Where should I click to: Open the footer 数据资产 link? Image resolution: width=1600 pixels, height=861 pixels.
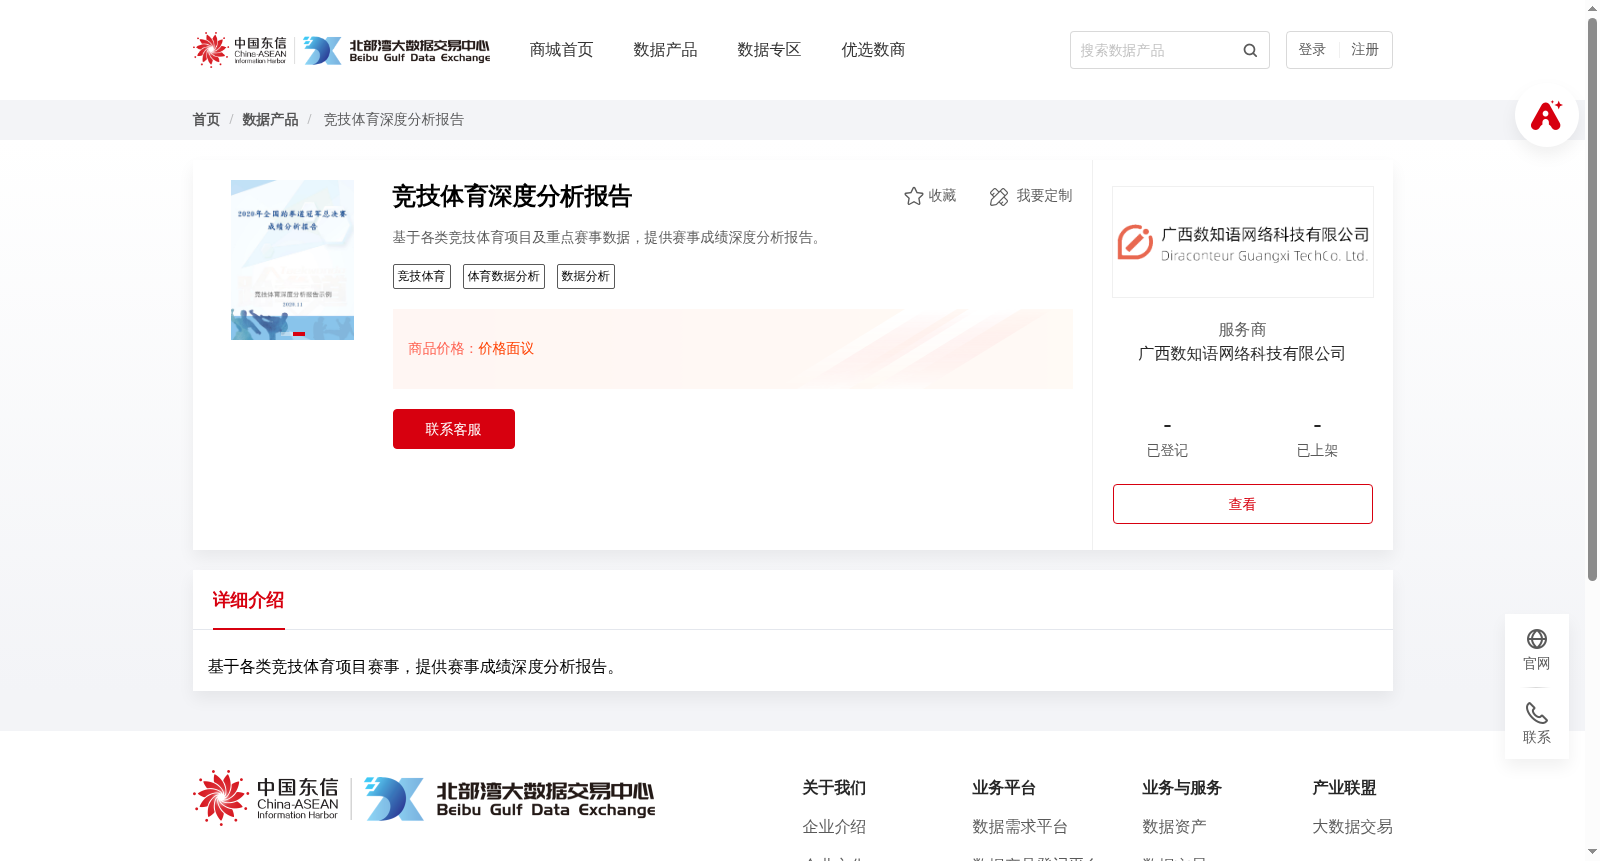pyautogui.click(x=1174, y=827)
